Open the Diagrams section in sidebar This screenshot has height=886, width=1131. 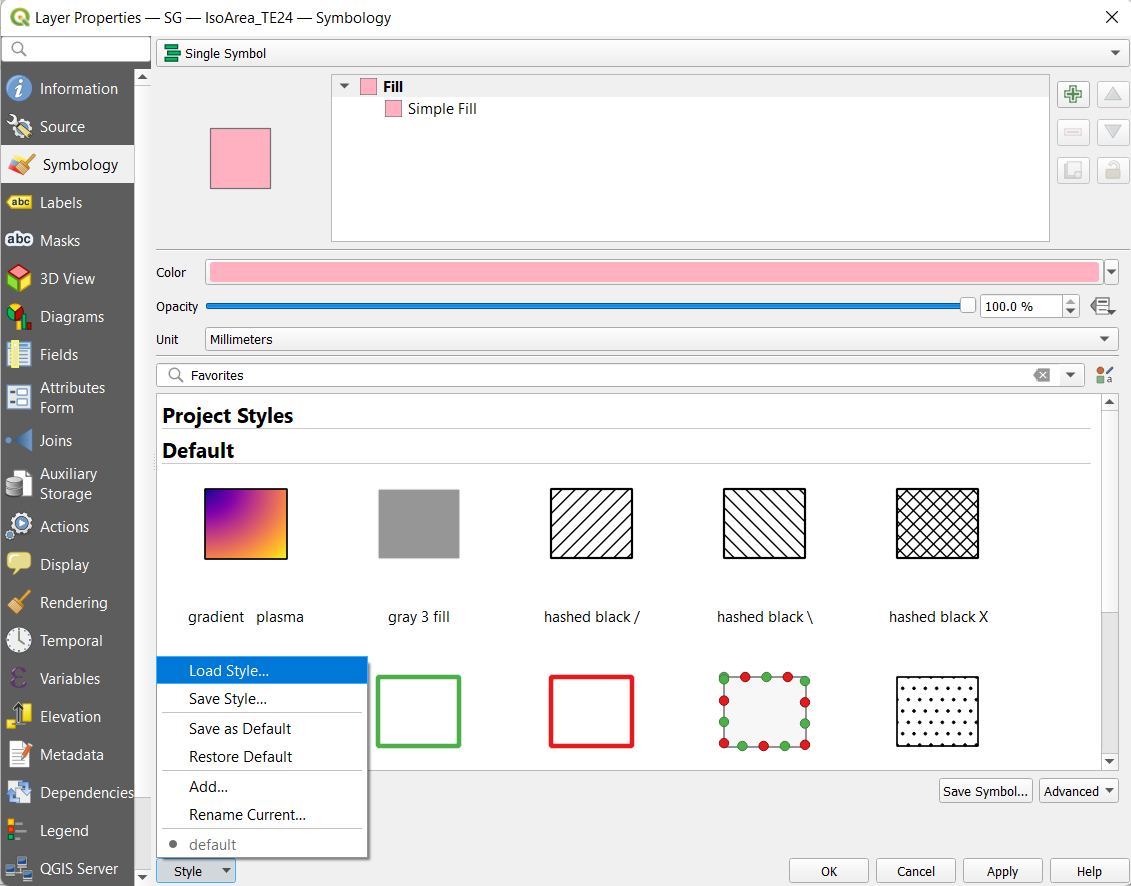point(71,317)
